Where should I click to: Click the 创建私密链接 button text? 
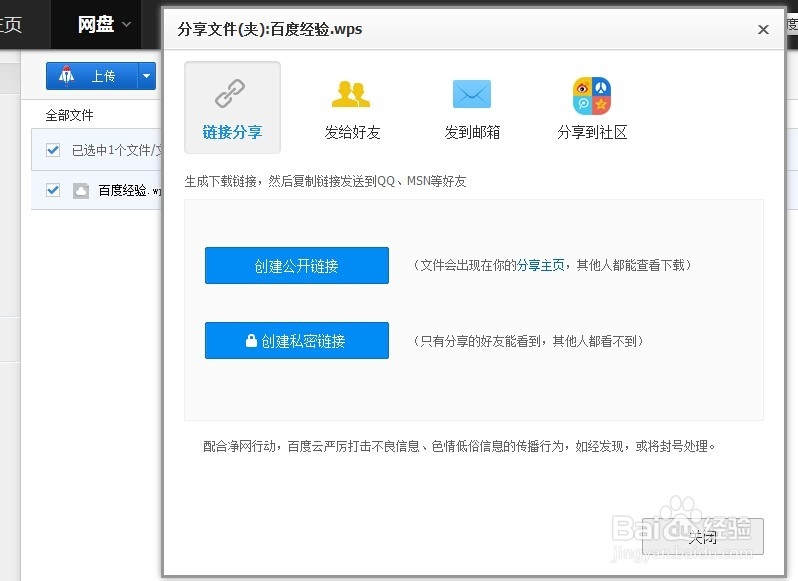tap(303, 341)
